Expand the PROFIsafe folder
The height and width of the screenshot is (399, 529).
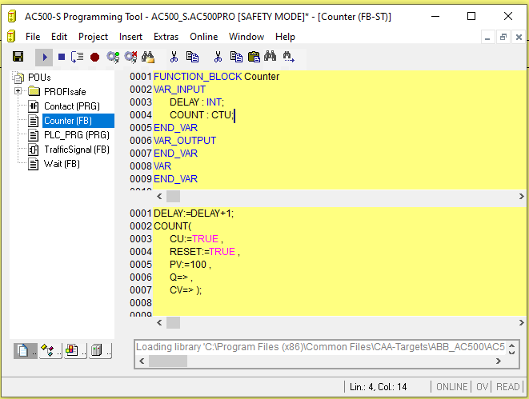(18, 91)
